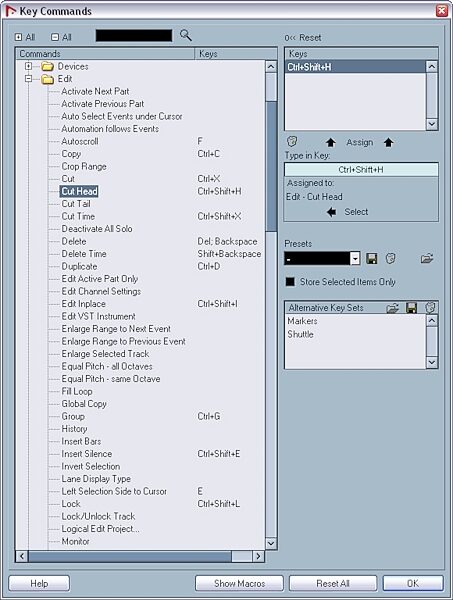Select Group command
Screen dimensions: 453x600
pyautogui.click(x=73, y=417)
